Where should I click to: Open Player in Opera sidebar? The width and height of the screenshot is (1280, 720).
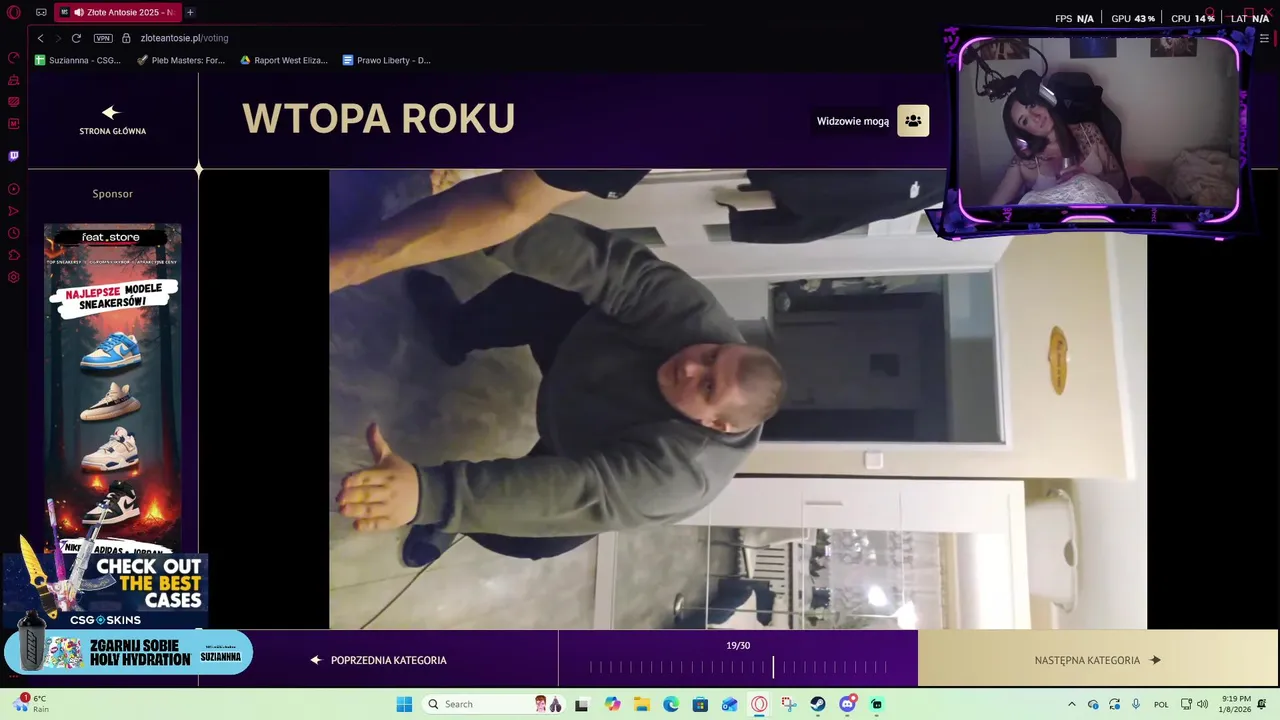tap(14, 189)
